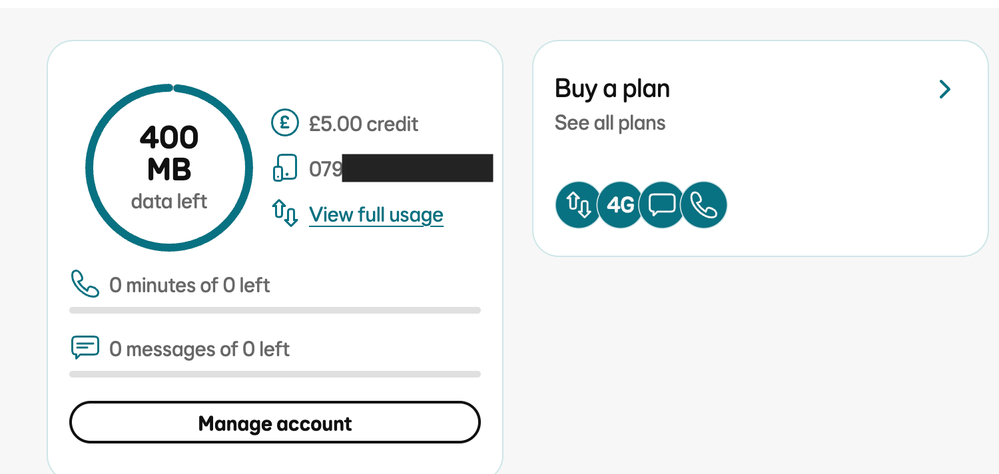
Task: Click the speech bubble icon beside messages
Action: (85, 348)
